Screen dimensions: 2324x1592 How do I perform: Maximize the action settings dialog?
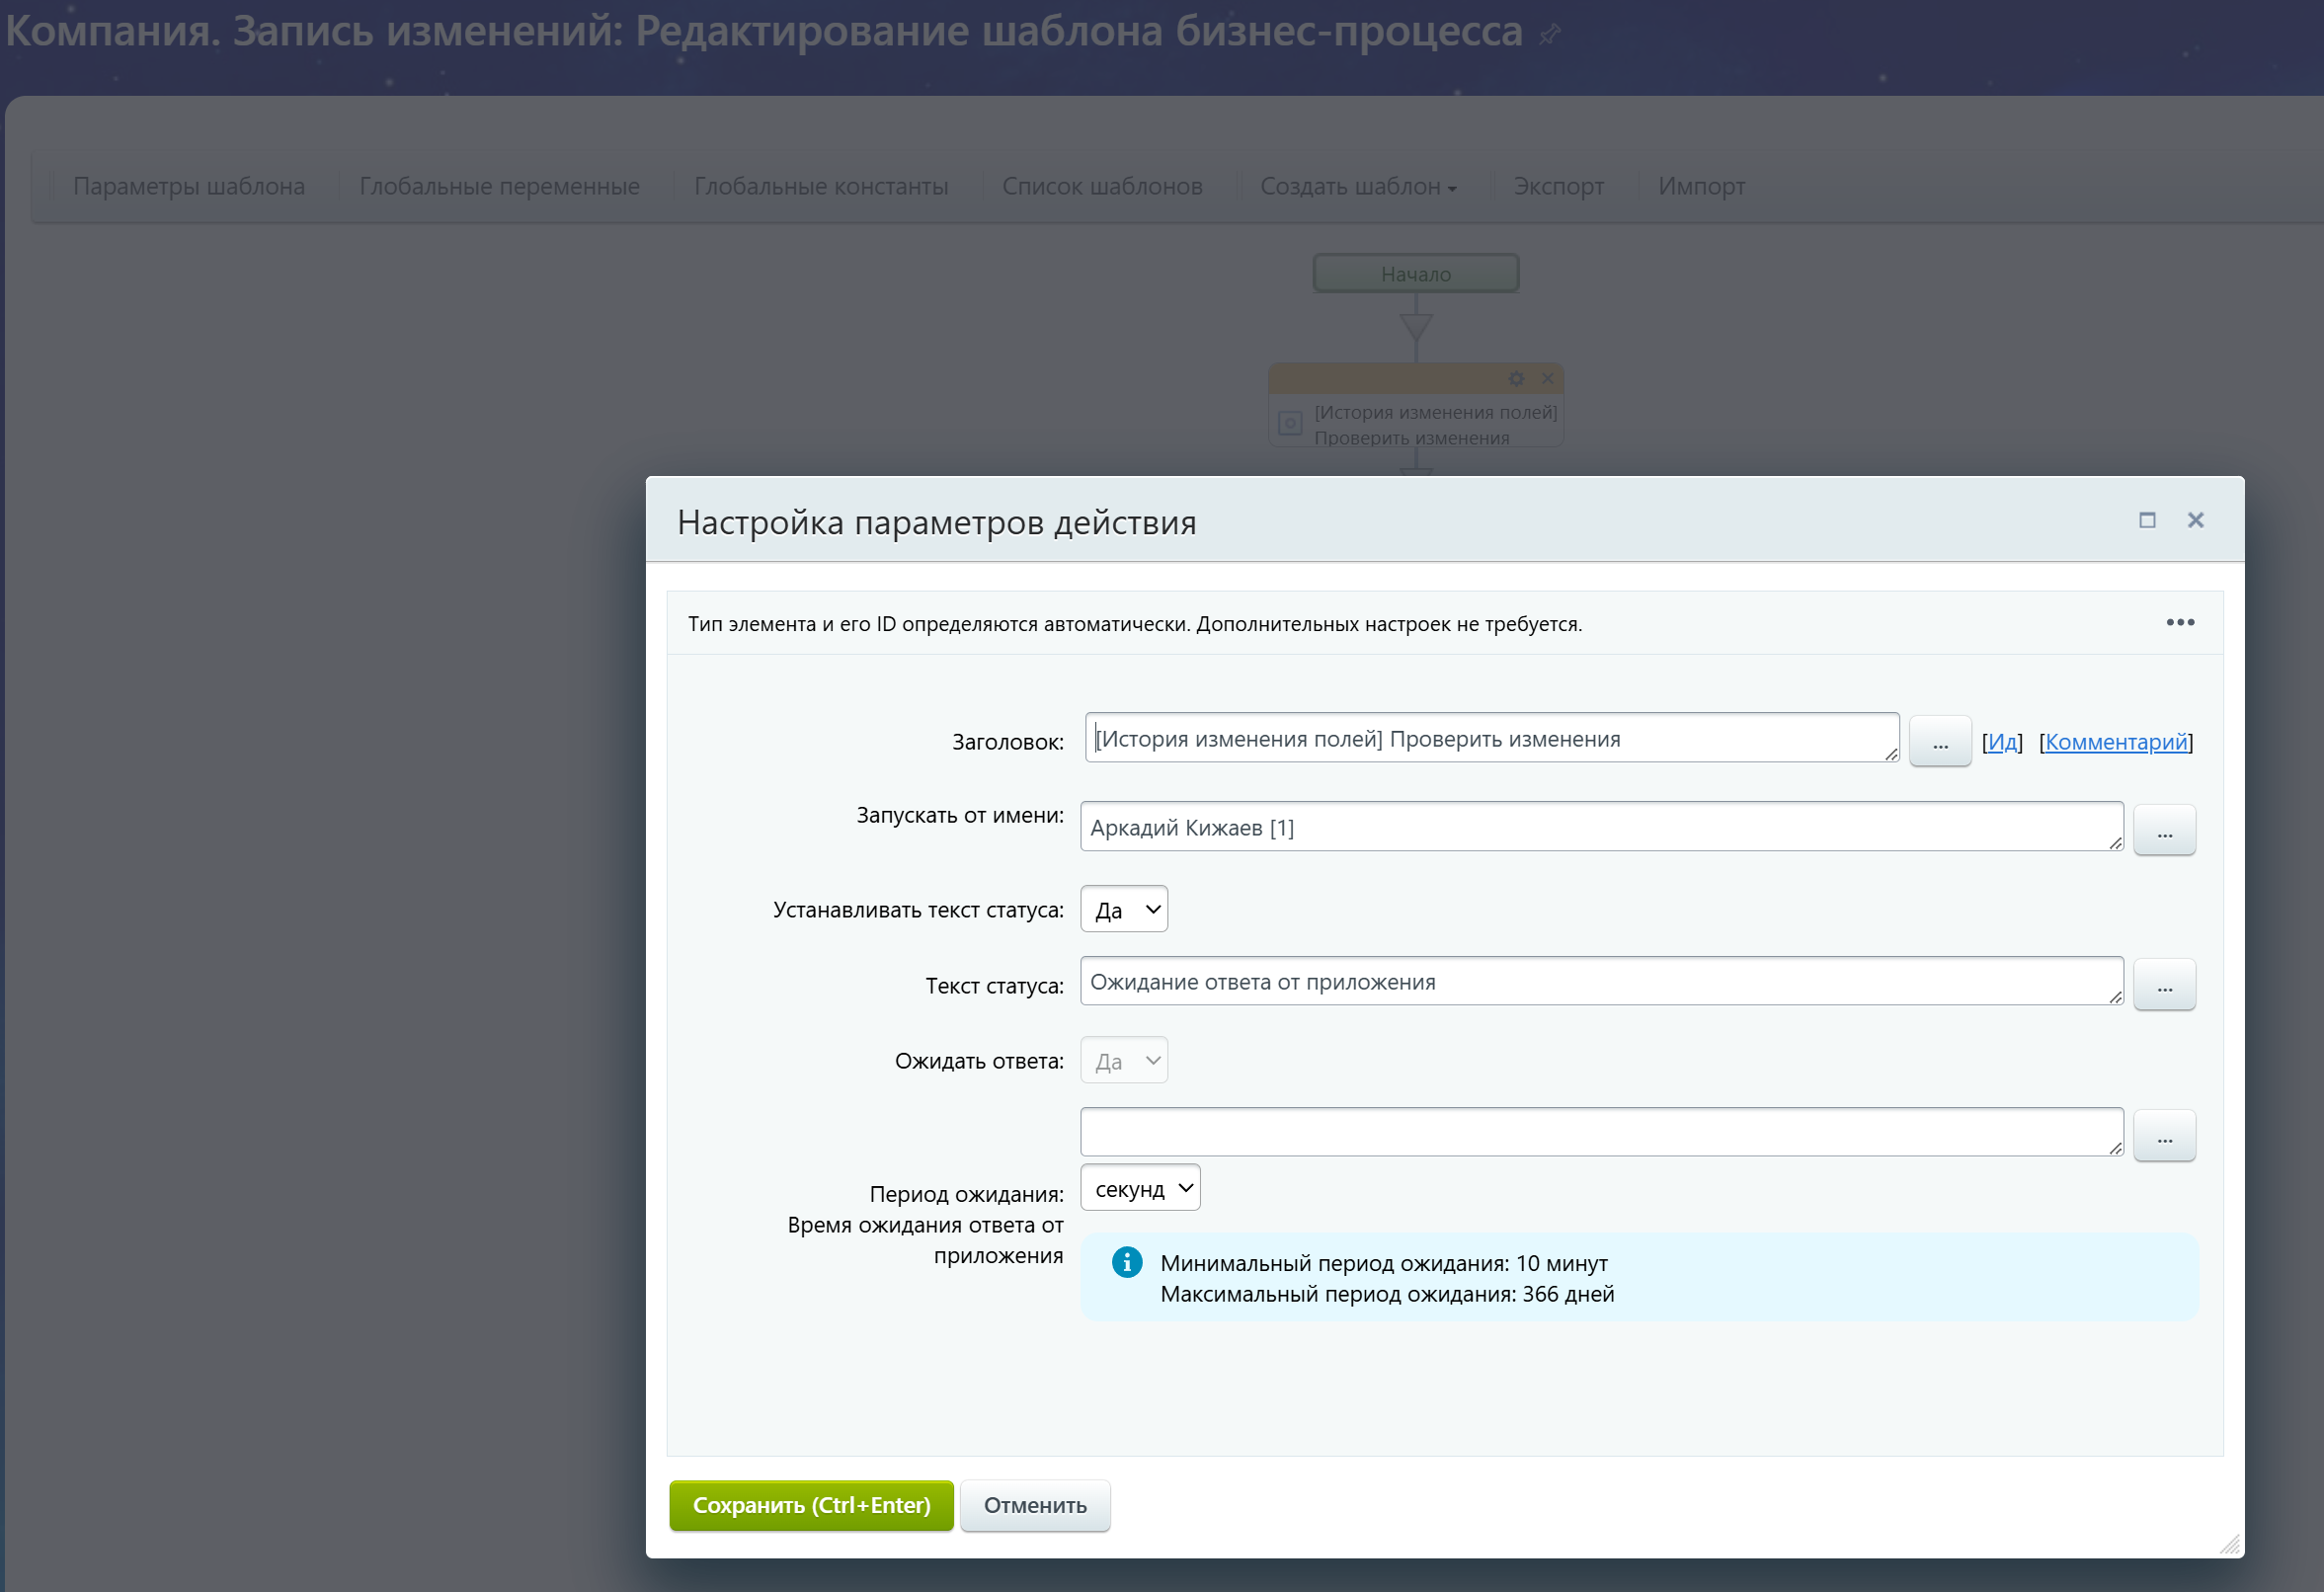(x=2147, y=520)
